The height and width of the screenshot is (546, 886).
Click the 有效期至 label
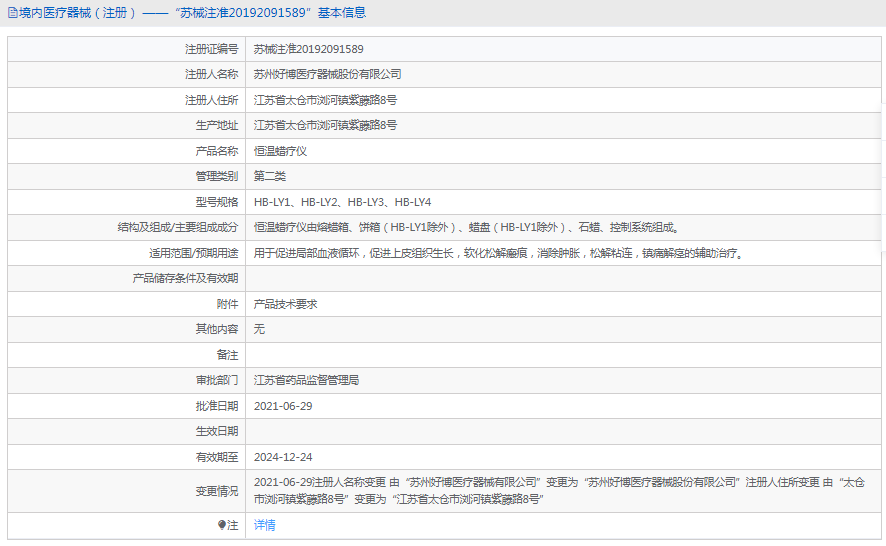[x=217, y=457]
